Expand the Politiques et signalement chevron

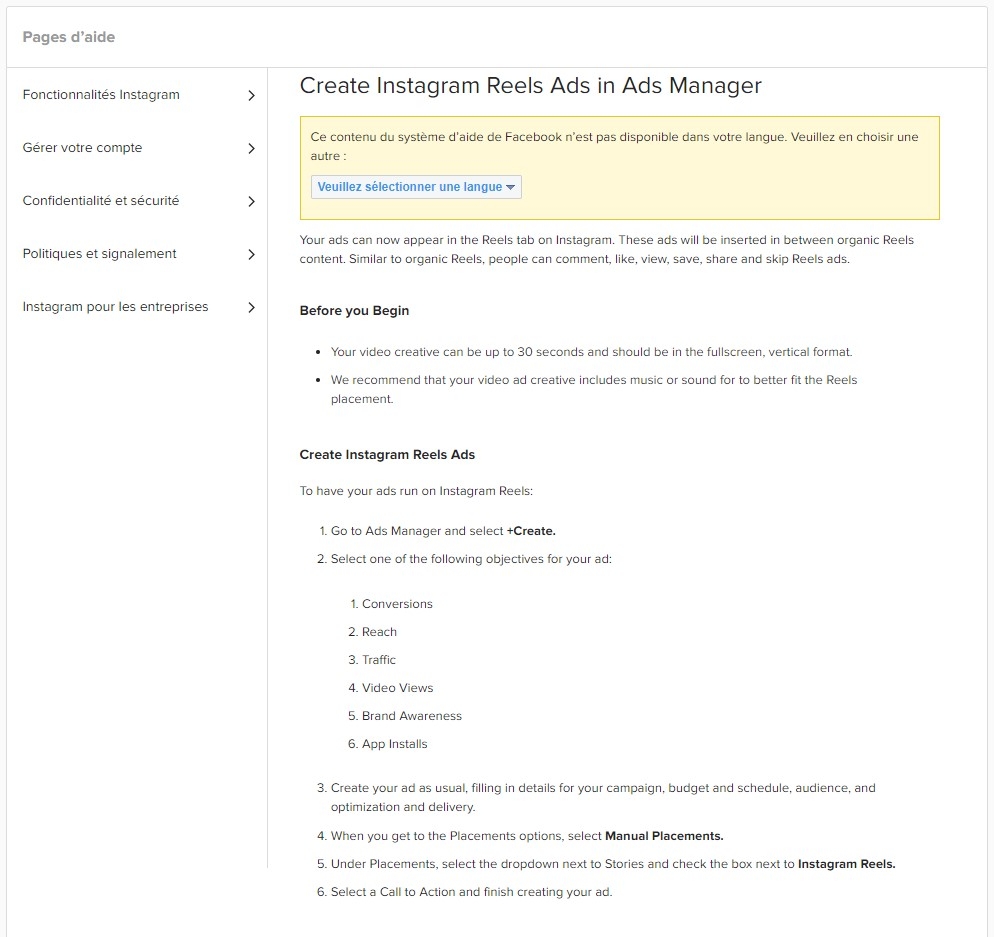coord(251,255)
